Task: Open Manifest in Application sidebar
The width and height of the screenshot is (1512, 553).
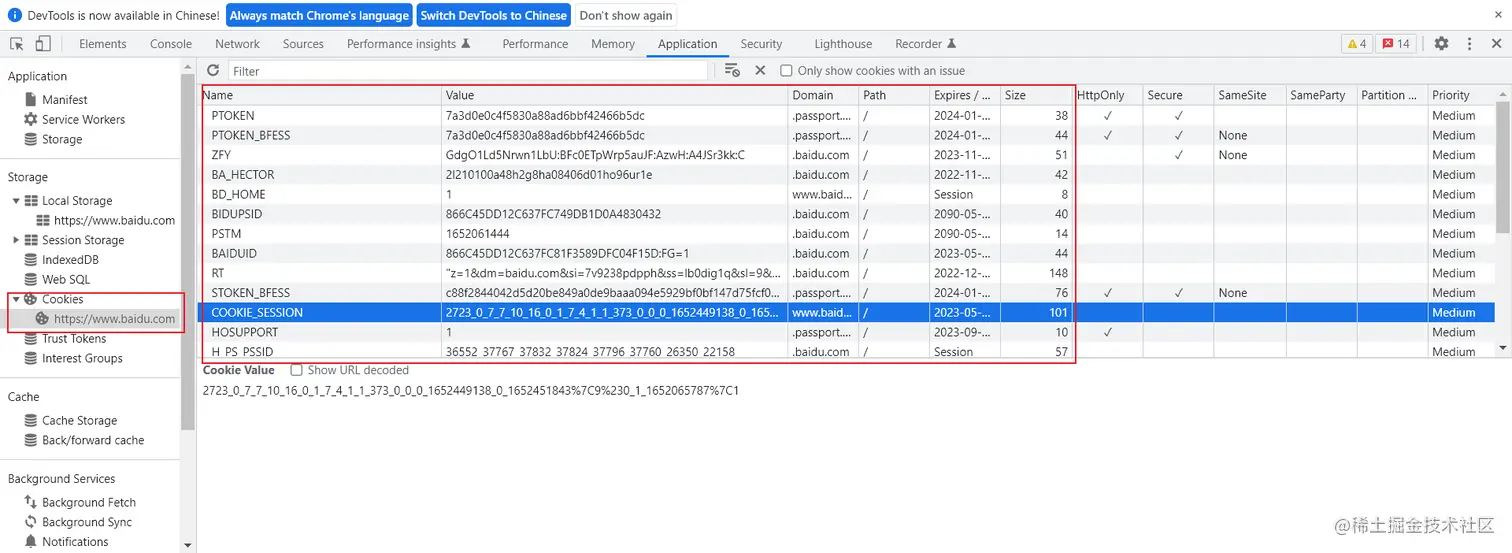Action: (64, 100)
